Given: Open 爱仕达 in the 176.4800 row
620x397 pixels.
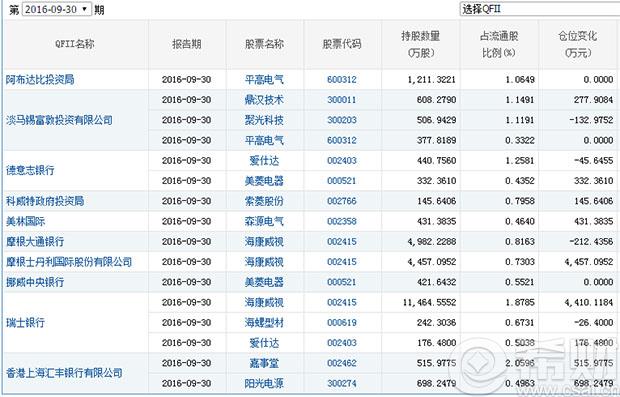Looking at the screenshot, I should tap(264, 342).
